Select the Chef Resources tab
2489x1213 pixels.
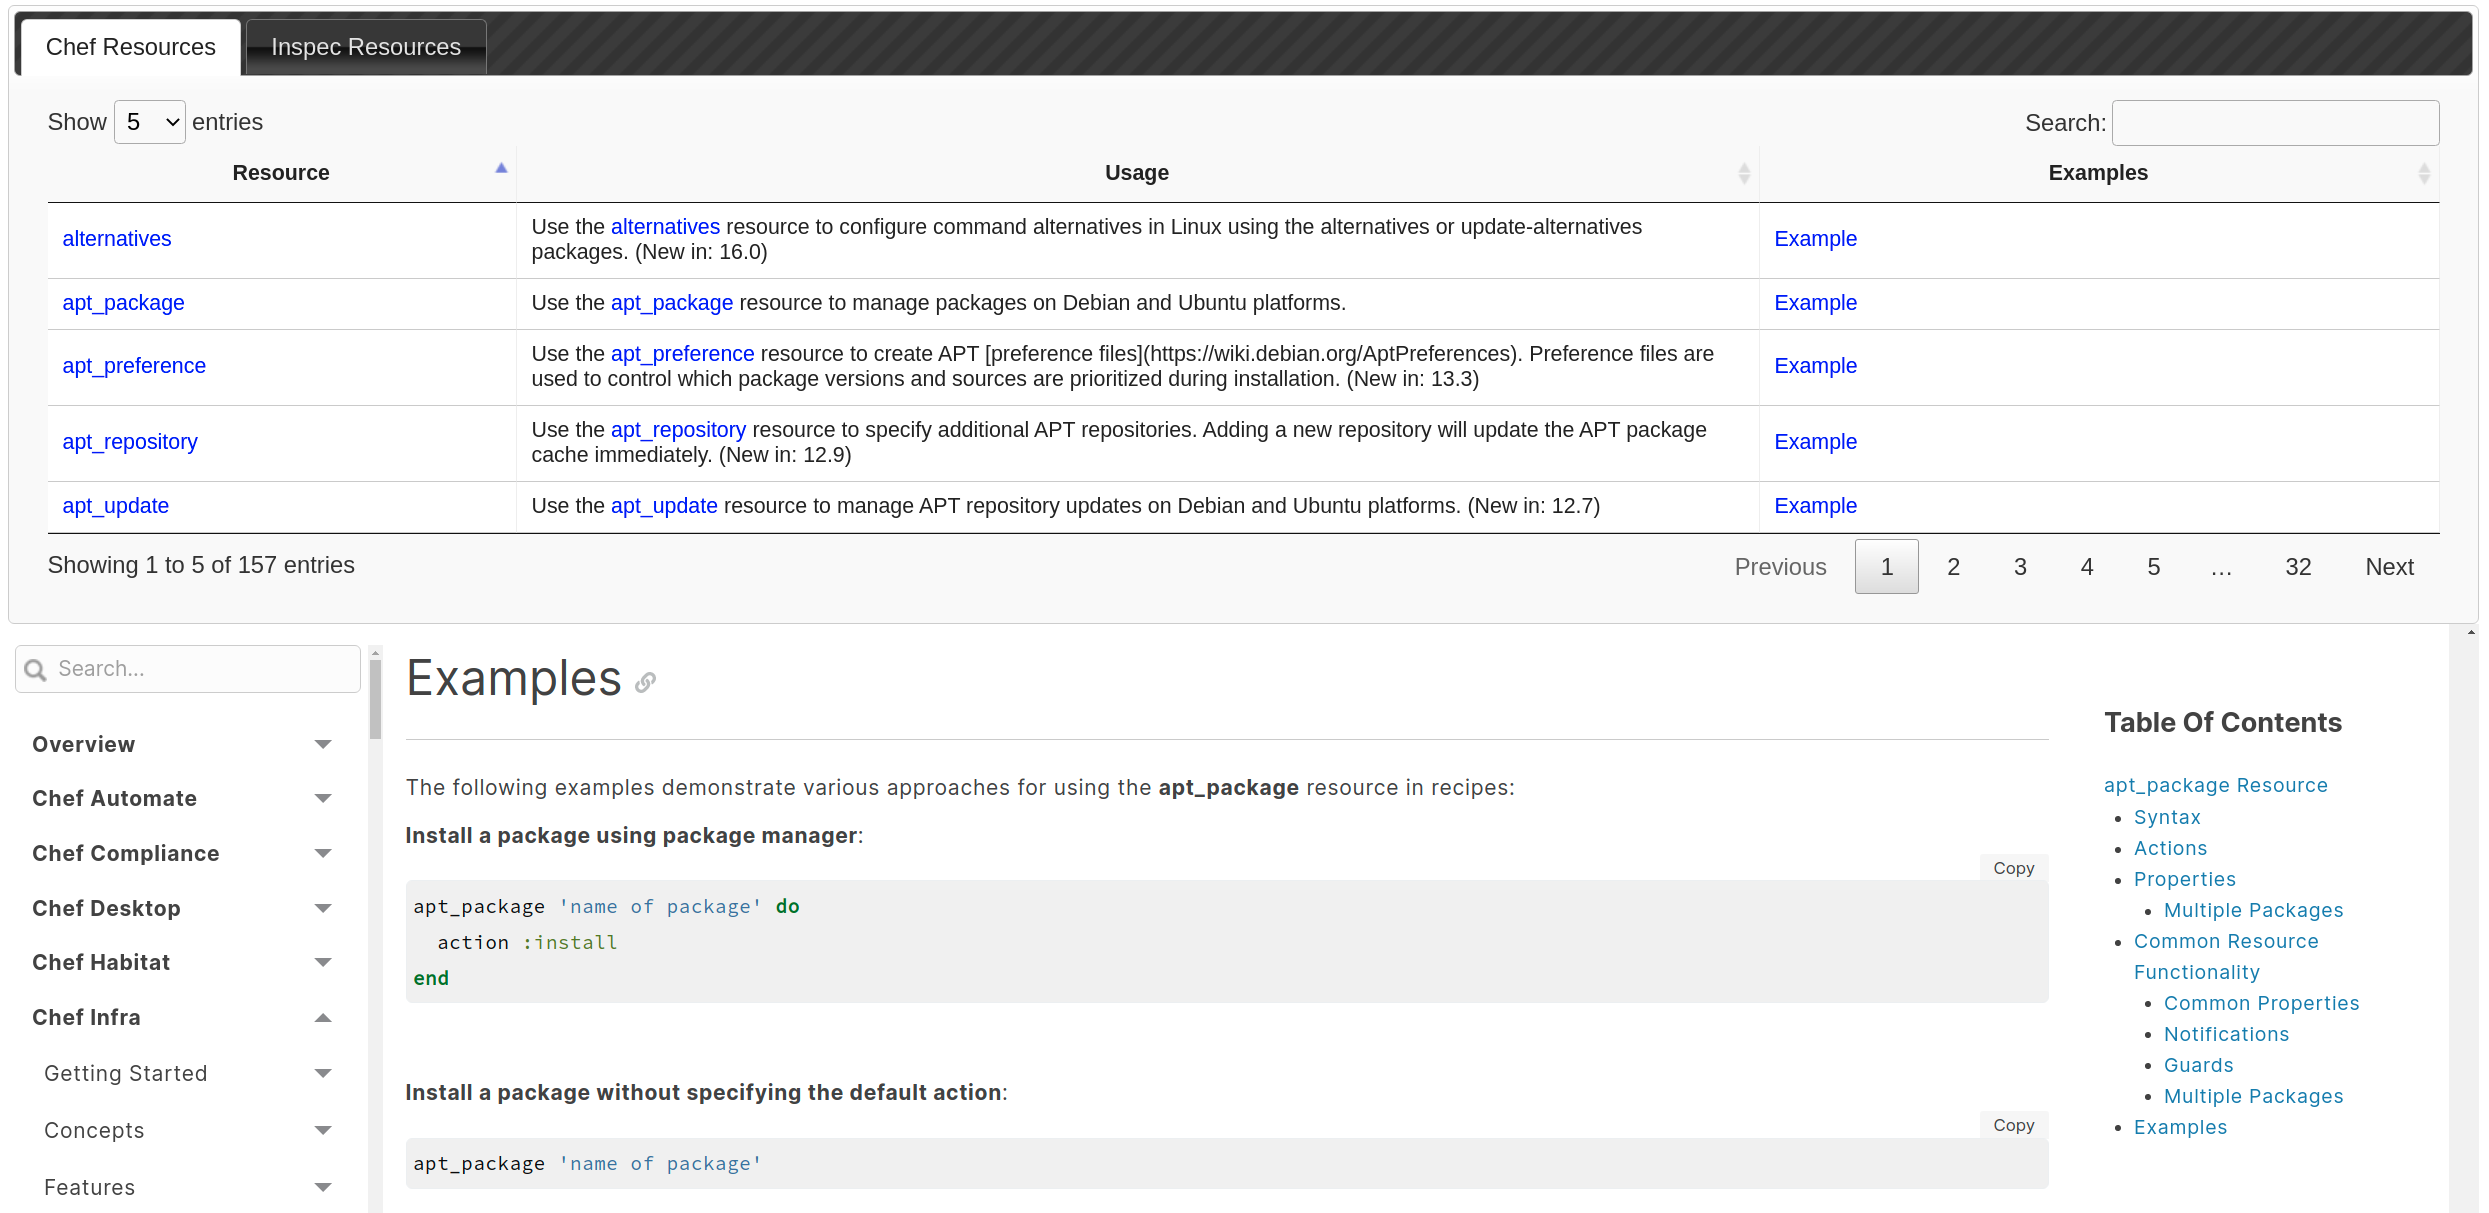coord(131,47)
